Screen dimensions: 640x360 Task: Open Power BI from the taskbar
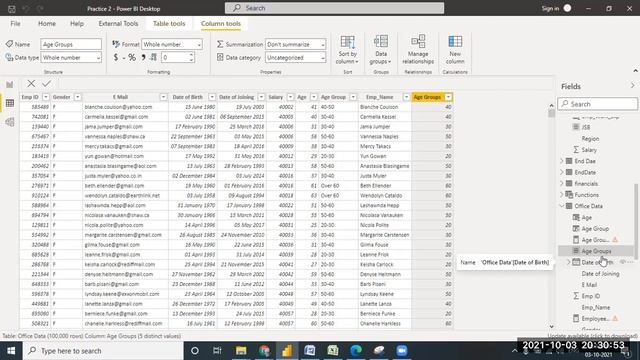(x=287, y=351)
